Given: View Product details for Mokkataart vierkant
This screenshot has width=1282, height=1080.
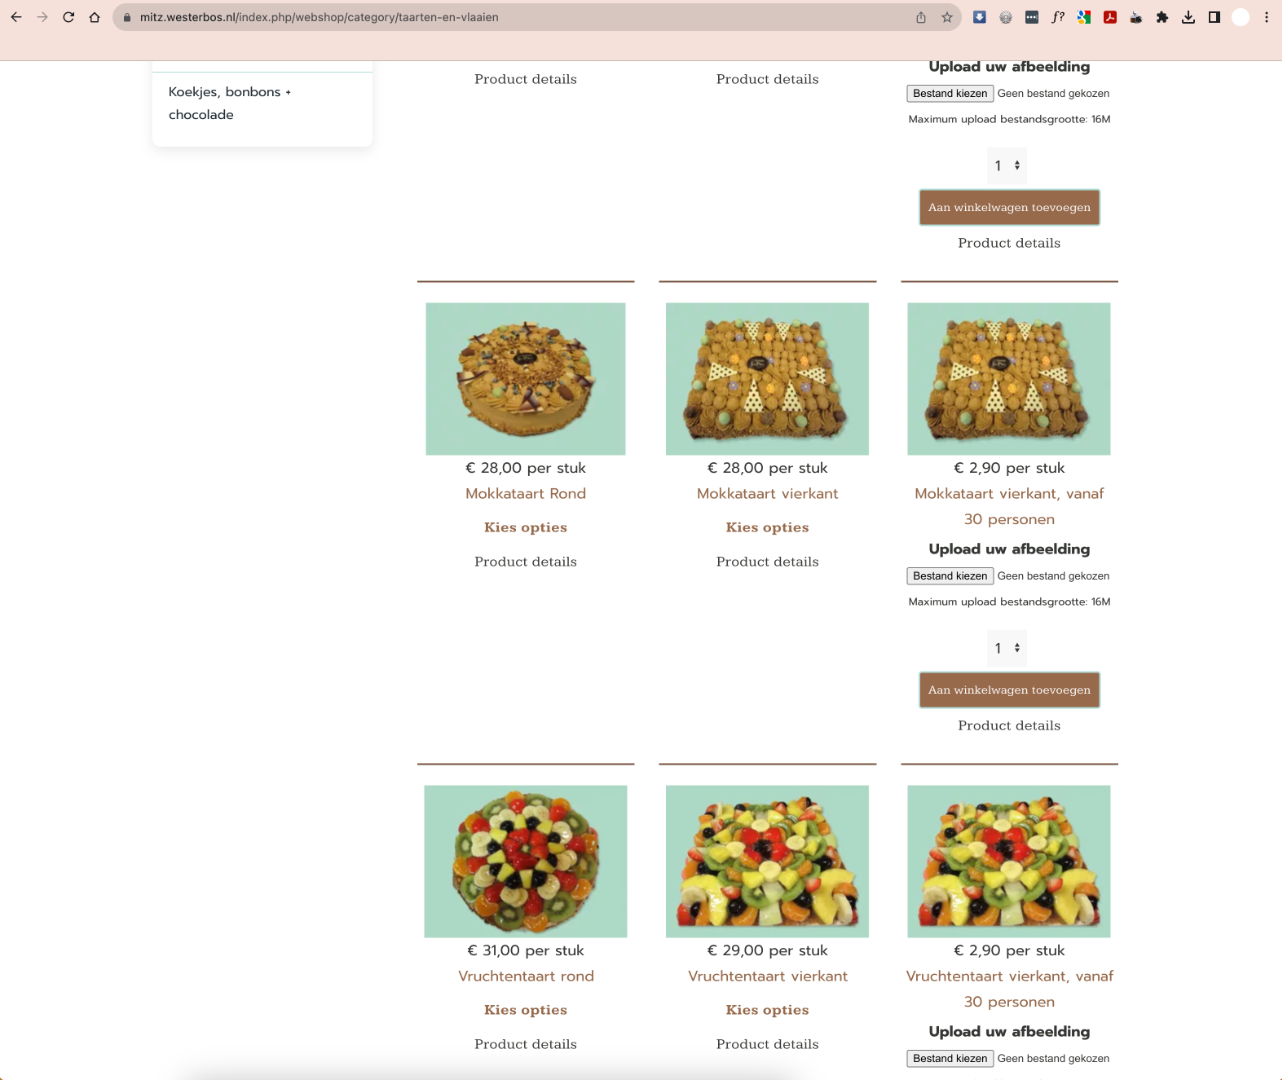Looking at the screenshot, I should (x=767, y=562).
